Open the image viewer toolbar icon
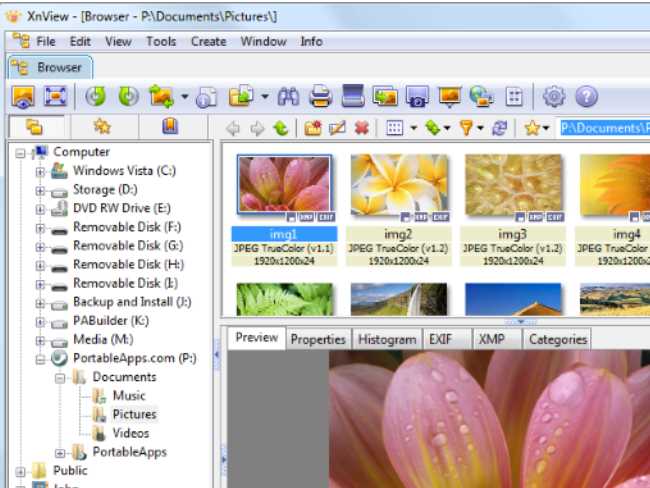The height and width of the screenshot is (488, 650). (23, 97)
